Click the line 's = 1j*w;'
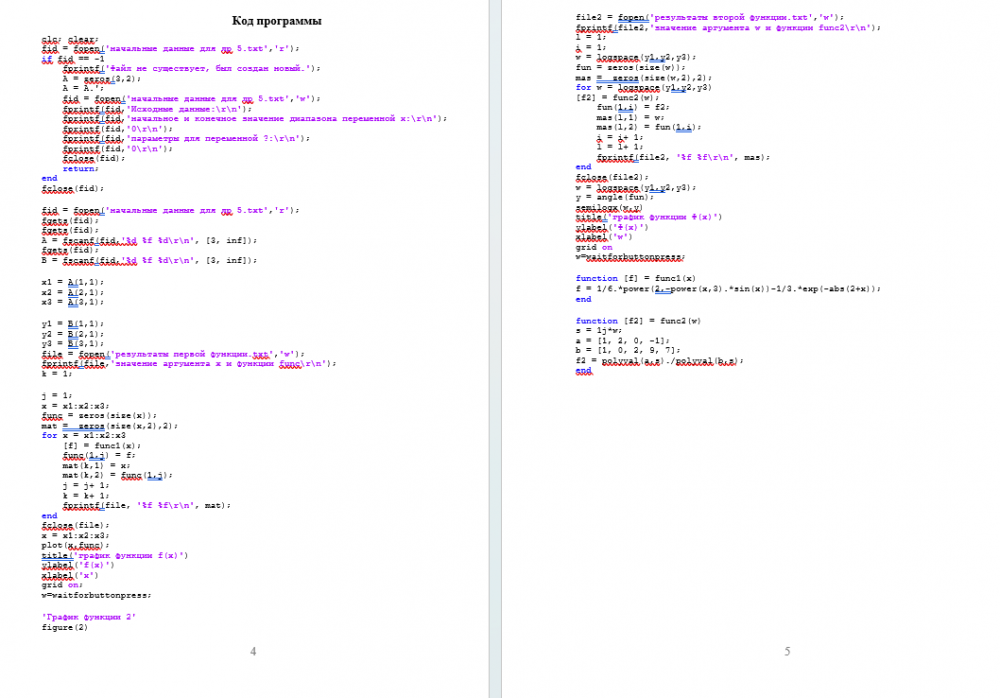 point(599,330)
